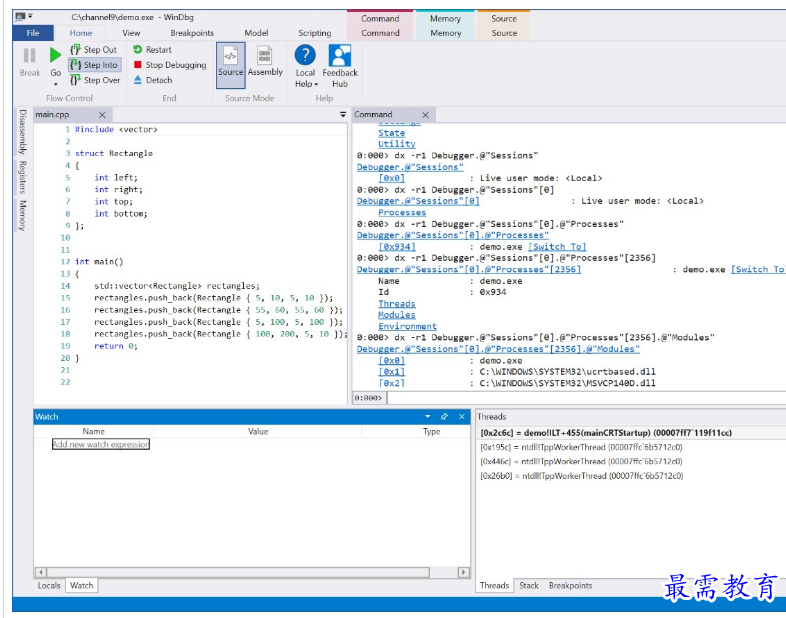
Task: Click Switch To next to [0x934]
Action: (557, 247)
